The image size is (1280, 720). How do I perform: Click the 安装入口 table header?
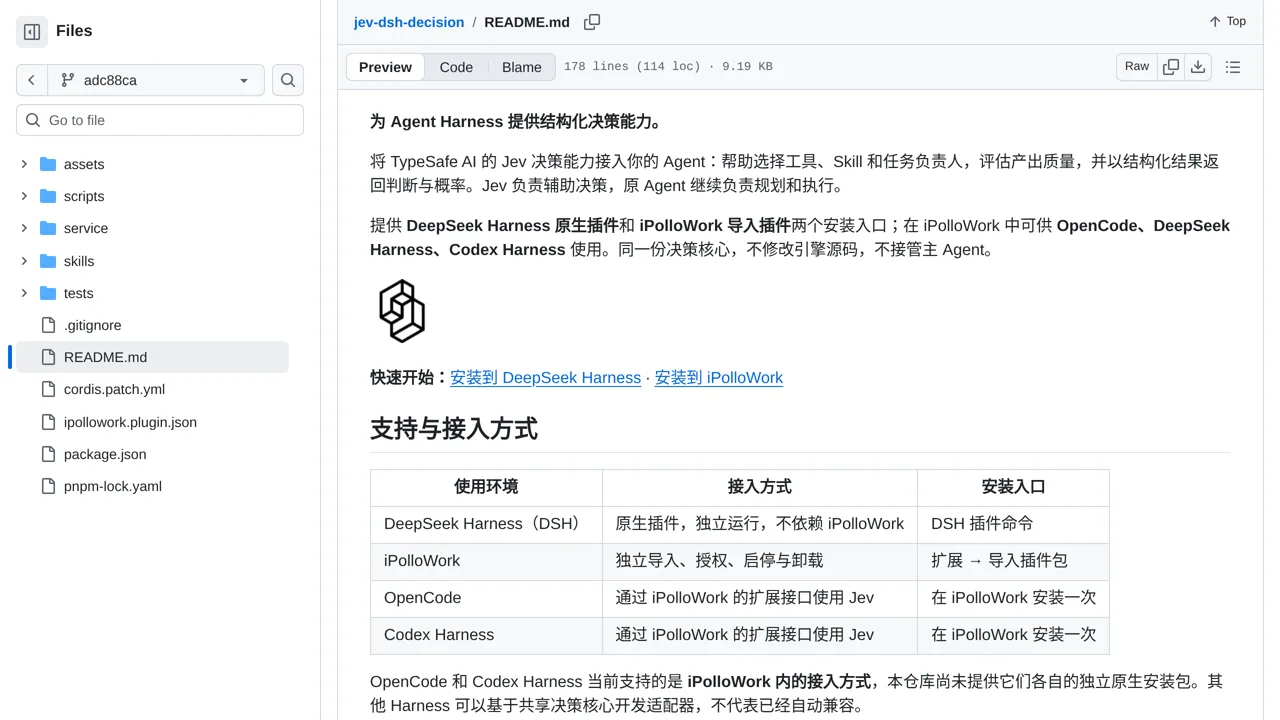tap(1013, 487)
